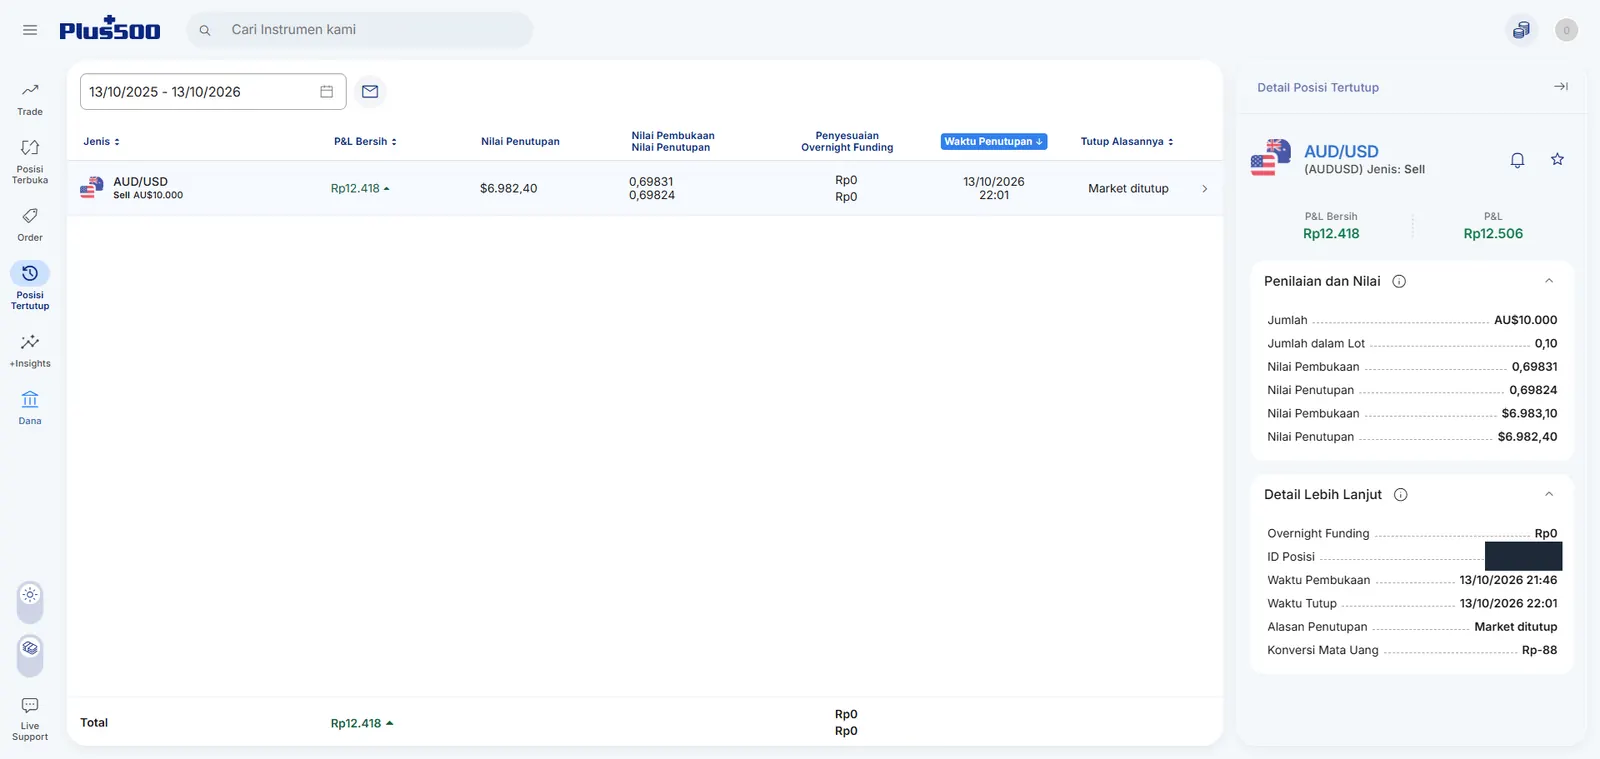Image resolution: width=1600 pixels, height=759 pixels.
Task: Open Live Support chat
Action: pos(30,719)
